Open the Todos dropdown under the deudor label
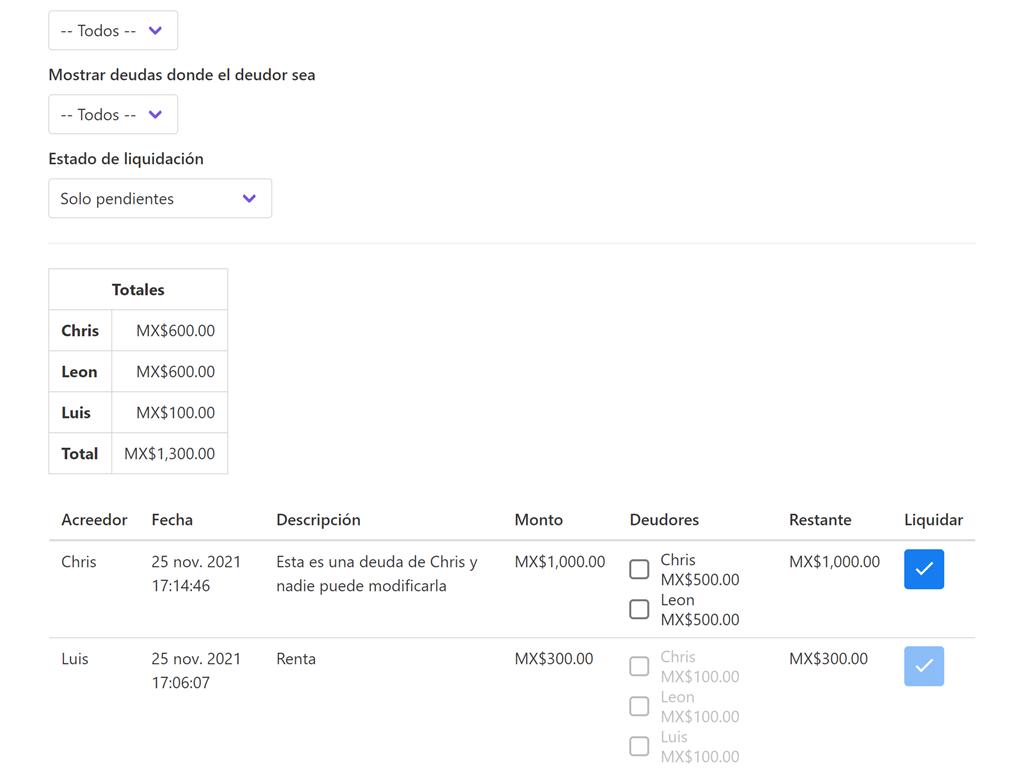The height and width of the screenshot is (768, 1024). (x=113, y=115)
